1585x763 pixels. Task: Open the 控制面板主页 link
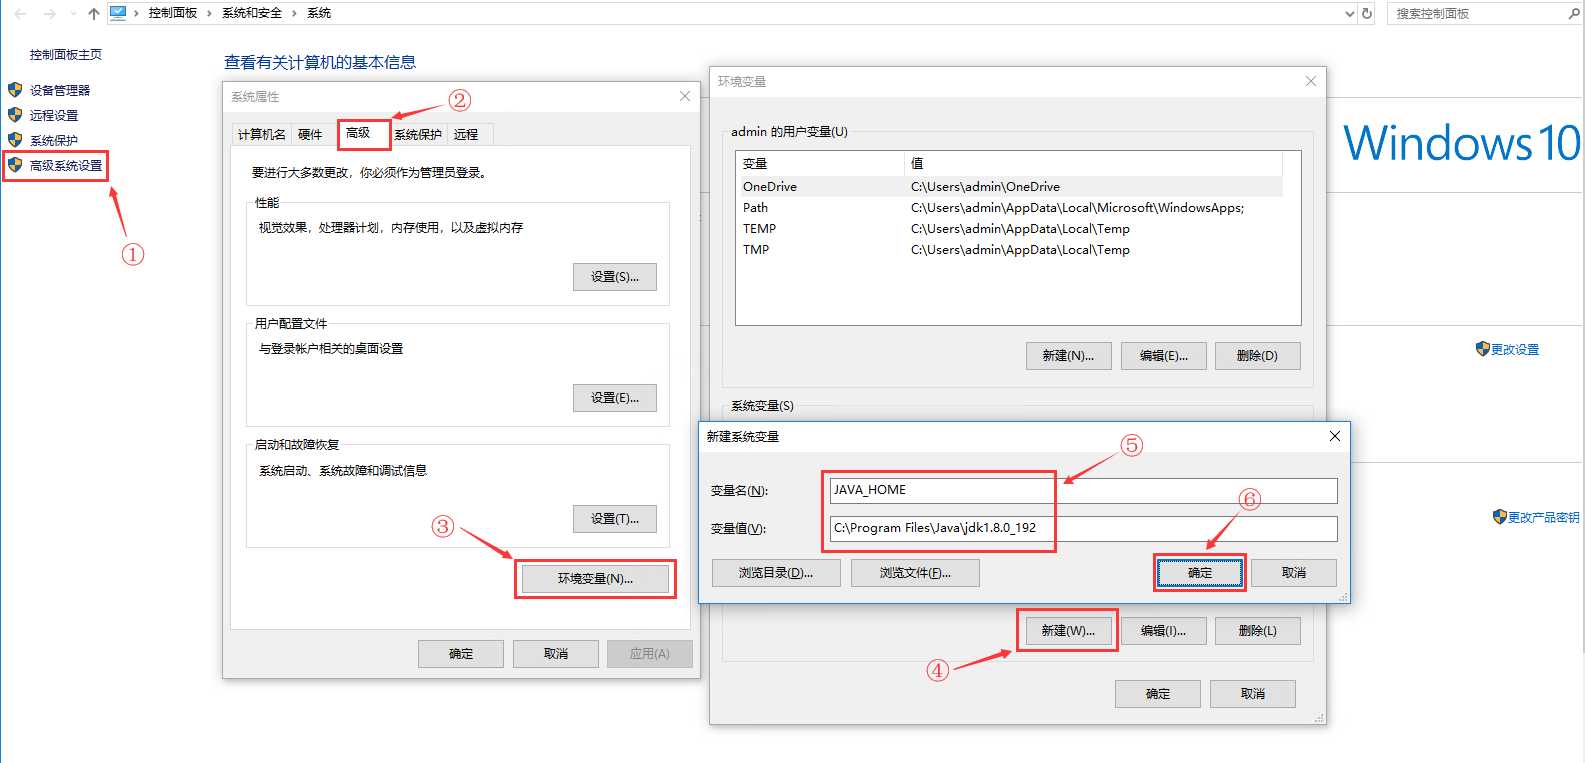[66, 55]
